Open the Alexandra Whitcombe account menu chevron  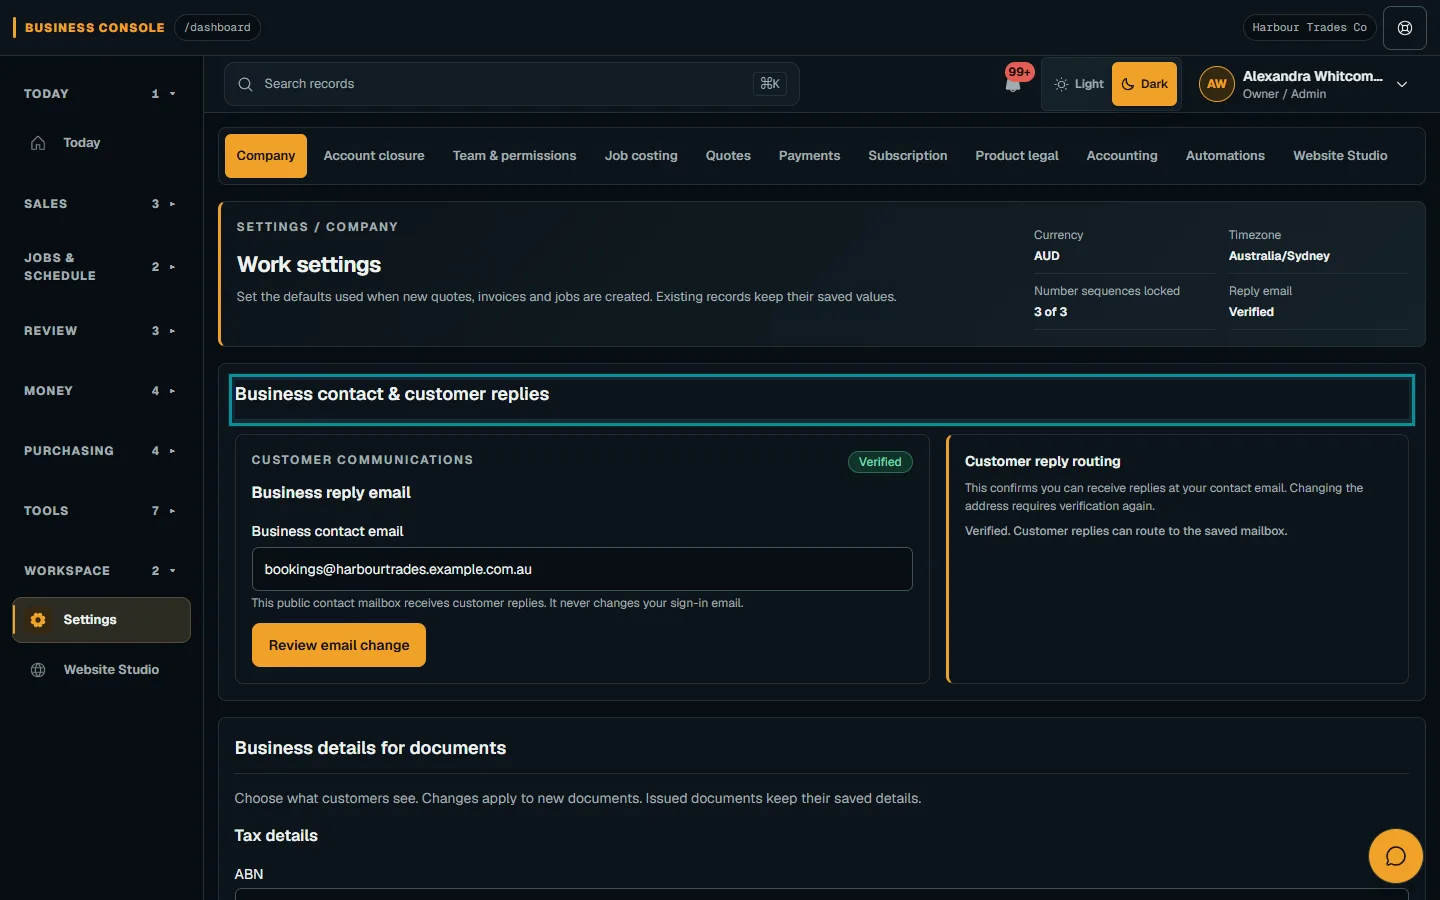(x=1402, y=85)
